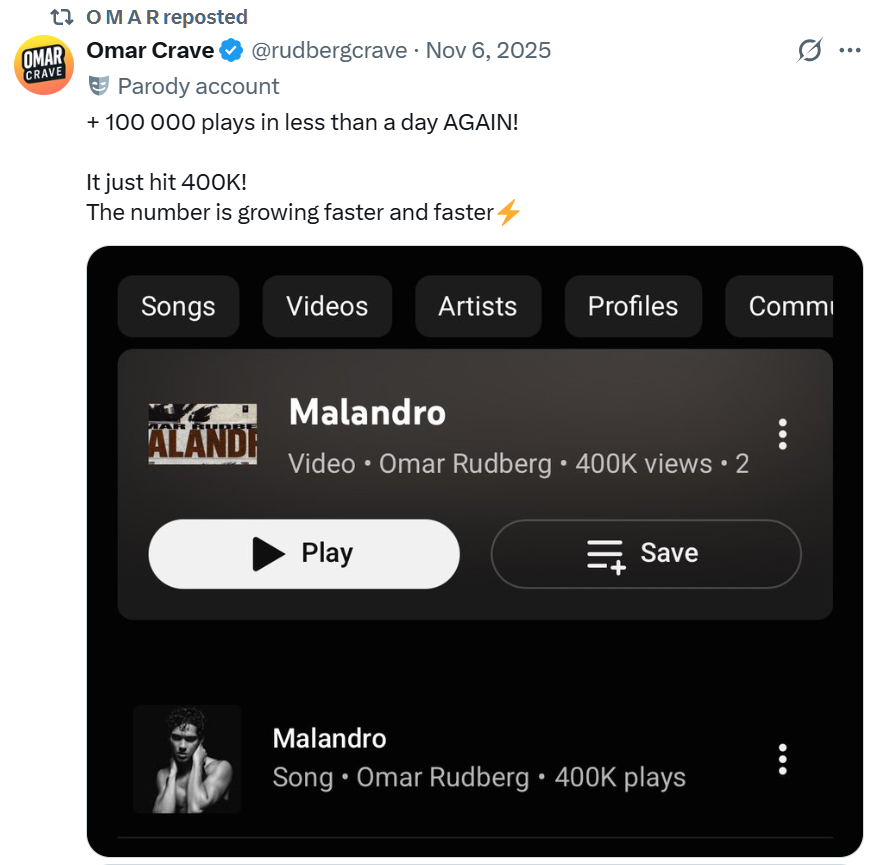Select the Songs filter tab
This screenshot has height=865, width=880.
178,306
